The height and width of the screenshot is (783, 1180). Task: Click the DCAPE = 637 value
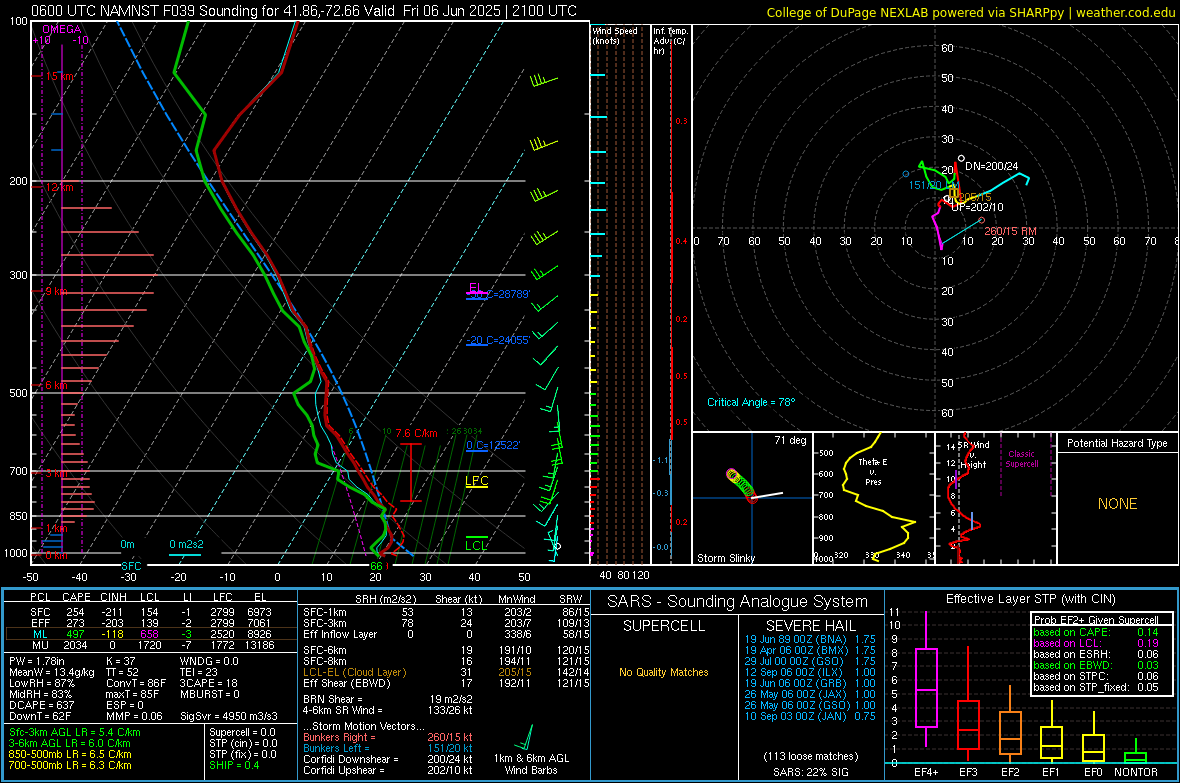coord(41,705)
